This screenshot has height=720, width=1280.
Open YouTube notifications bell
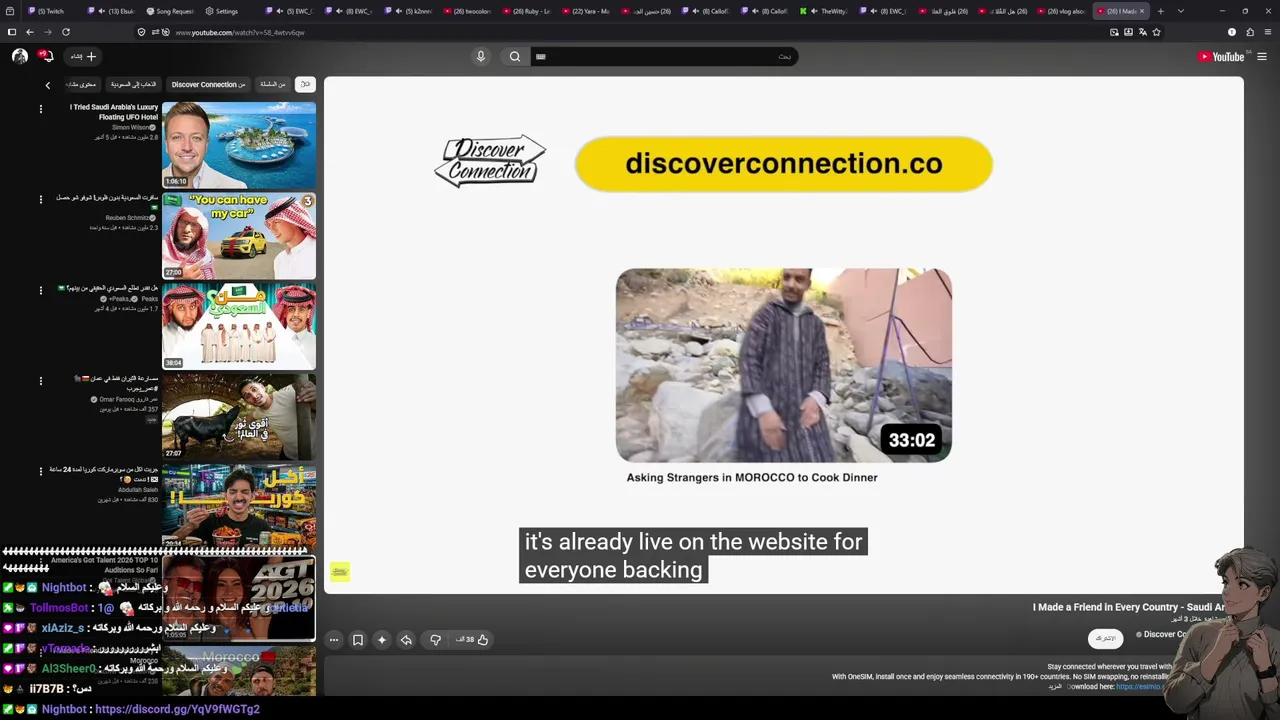[45, 57]
